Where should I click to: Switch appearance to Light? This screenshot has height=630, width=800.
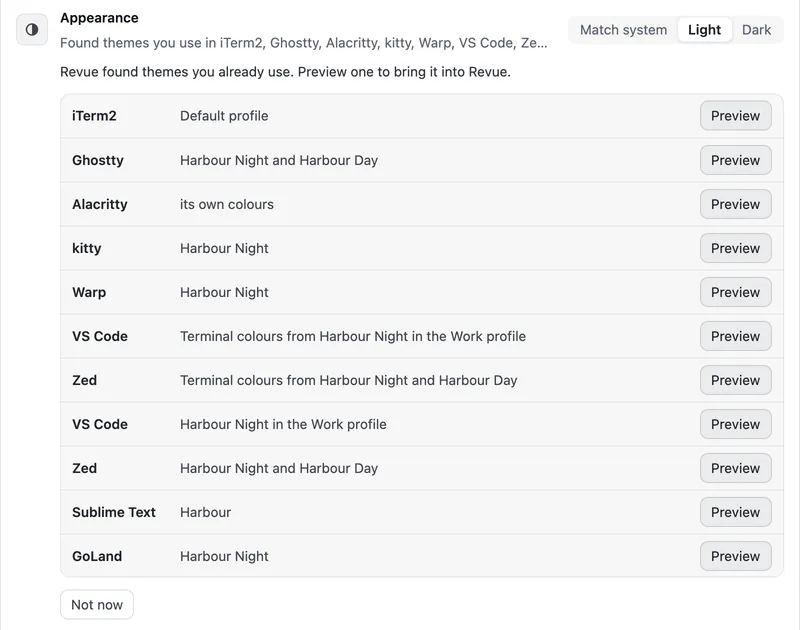pos(704,30)
